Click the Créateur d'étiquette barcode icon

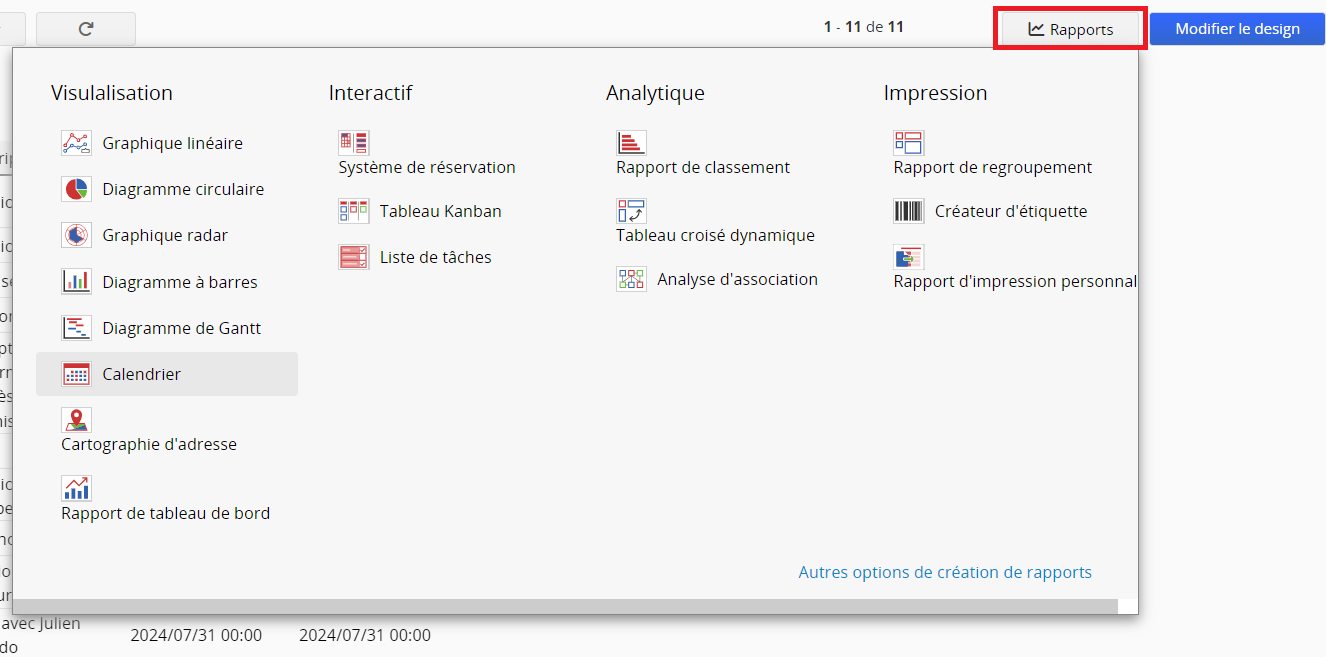[909, 211]
